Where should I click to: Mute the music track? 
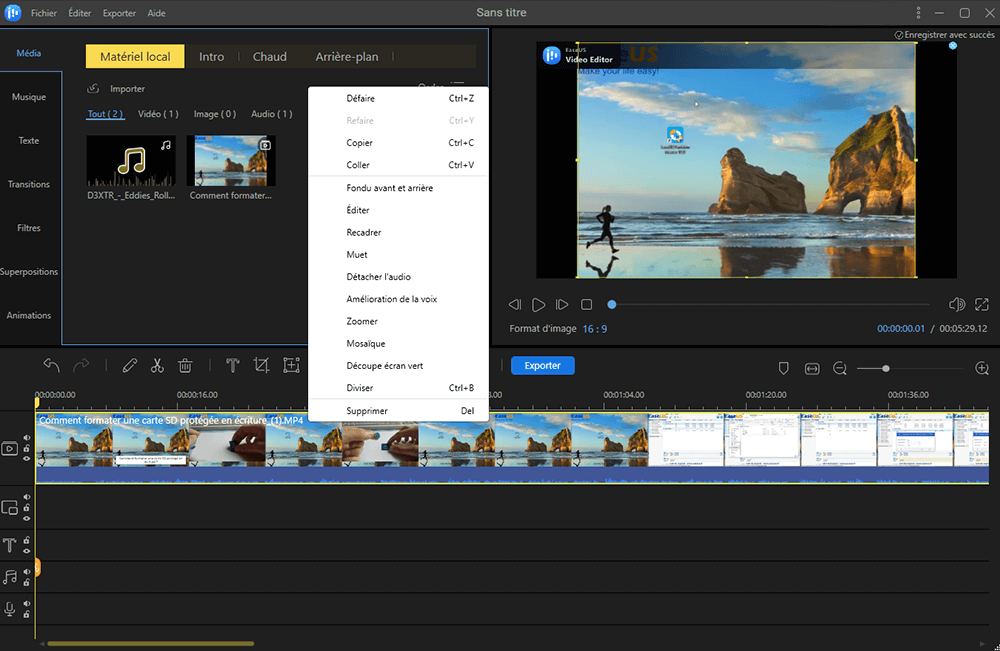[27, 572]
